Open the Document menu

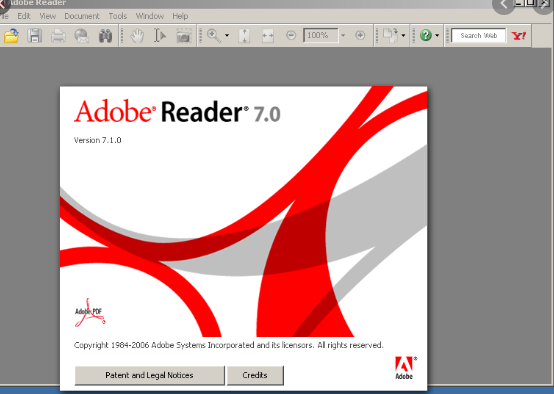82,16
